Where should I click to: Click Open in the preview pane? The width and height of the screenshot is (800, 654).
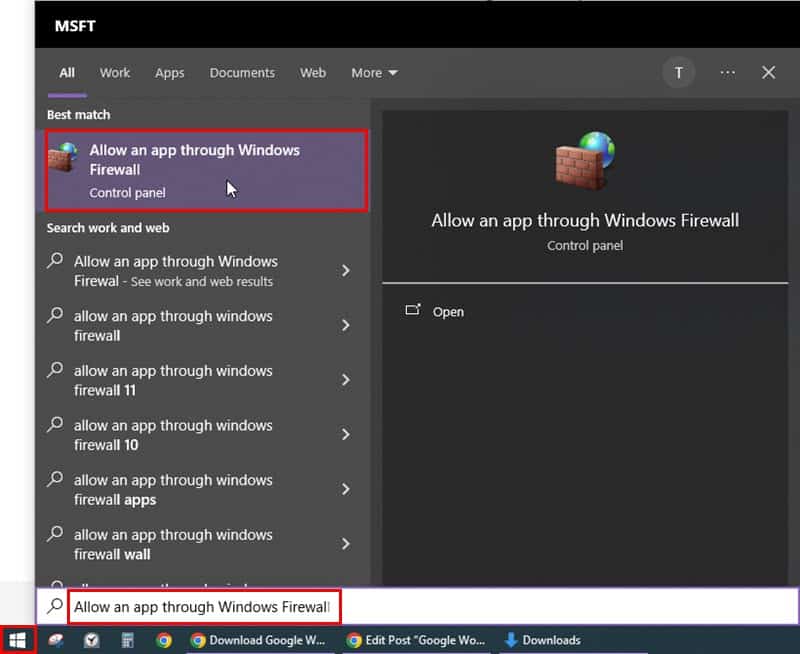[448, 312]
